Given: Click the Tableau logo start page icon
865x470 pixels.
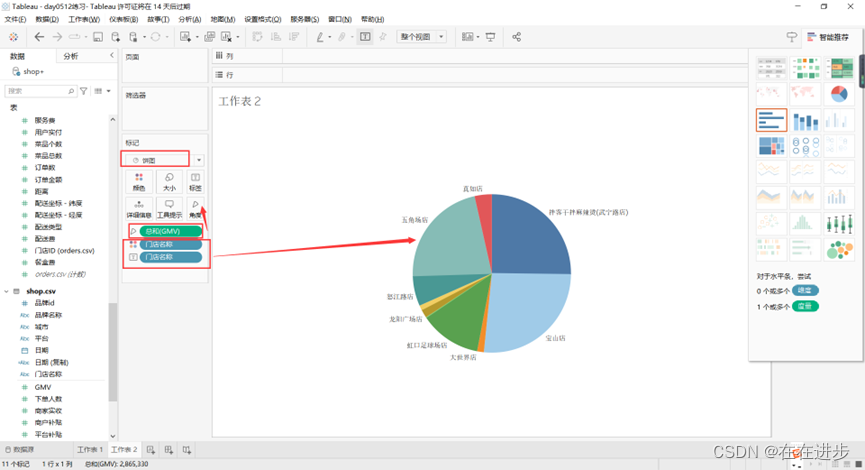Looking at the screenshot, I should tap(13, 37).
